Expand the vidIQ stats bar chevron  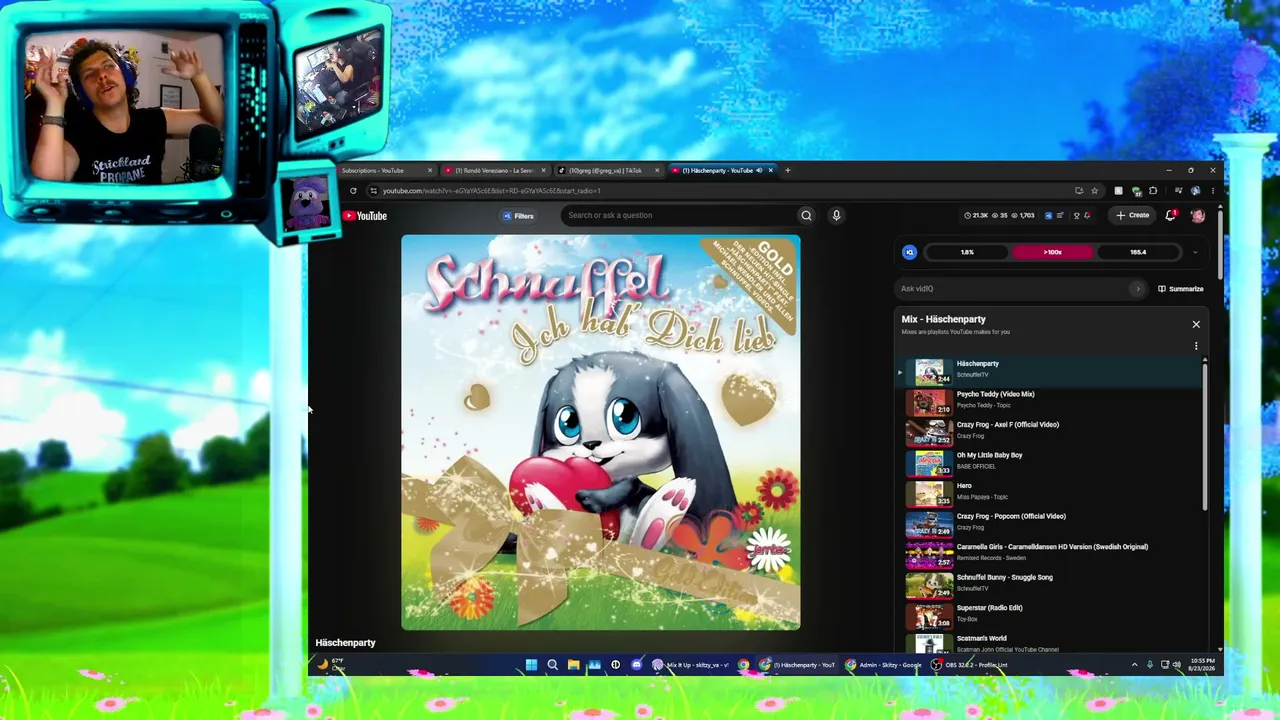(1195, 252)
